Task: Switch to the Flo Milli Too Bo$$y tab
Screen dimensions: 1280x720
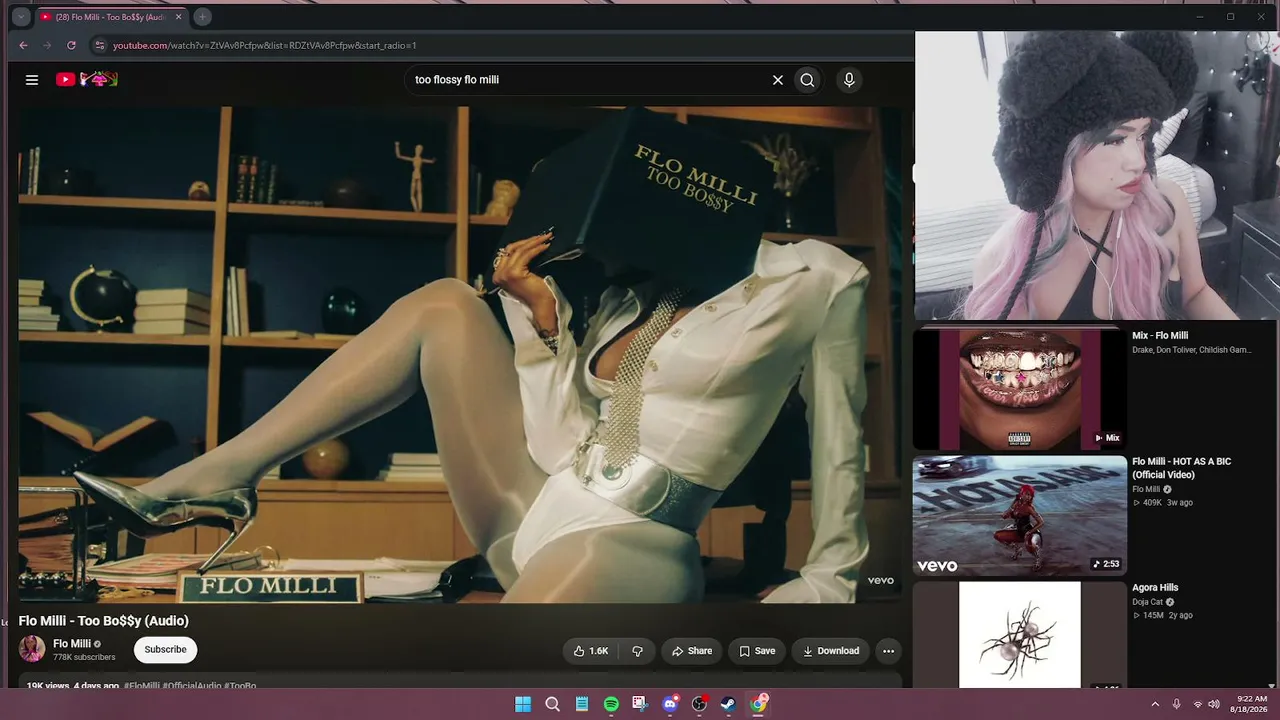Action: tap(110, 17)
